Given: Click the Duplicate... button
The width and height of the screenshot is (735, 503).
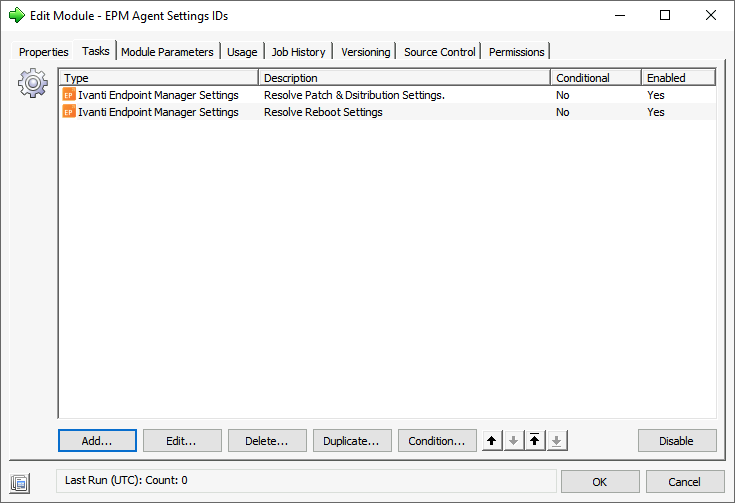Looking at the screenshot, I should tap(352, 441).
